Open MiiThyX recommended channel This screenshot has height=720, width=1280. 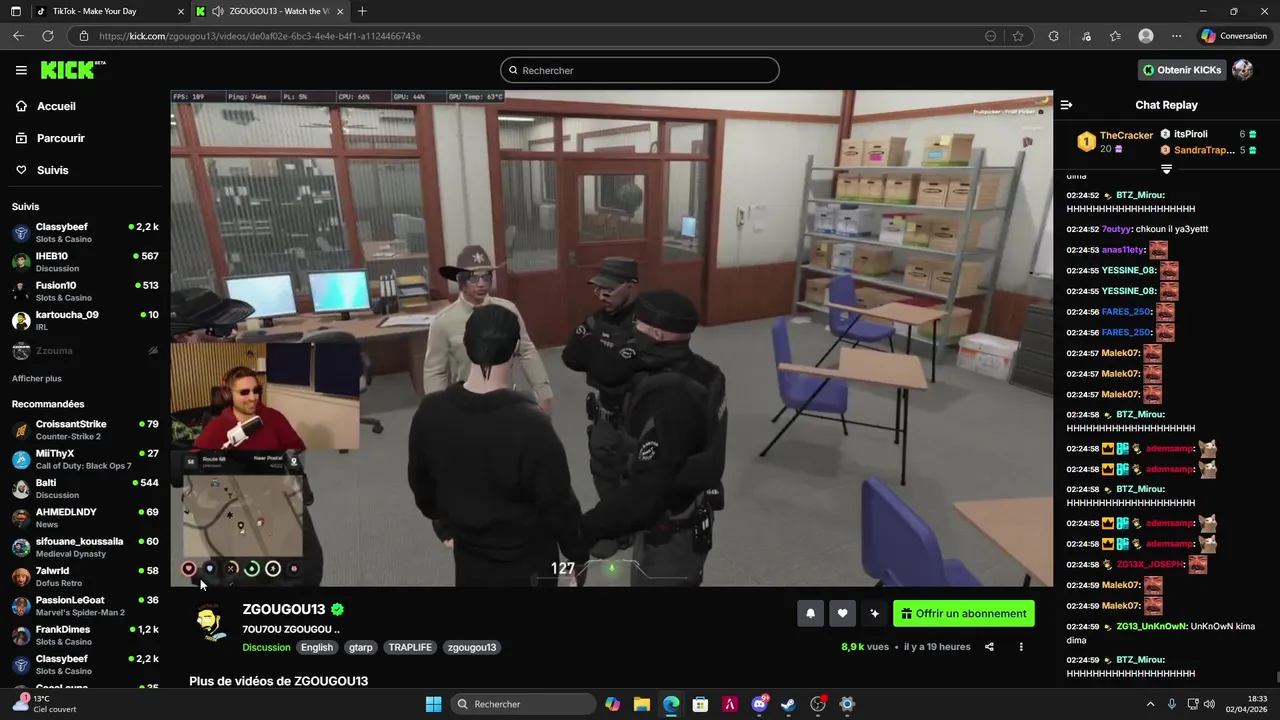85,459
